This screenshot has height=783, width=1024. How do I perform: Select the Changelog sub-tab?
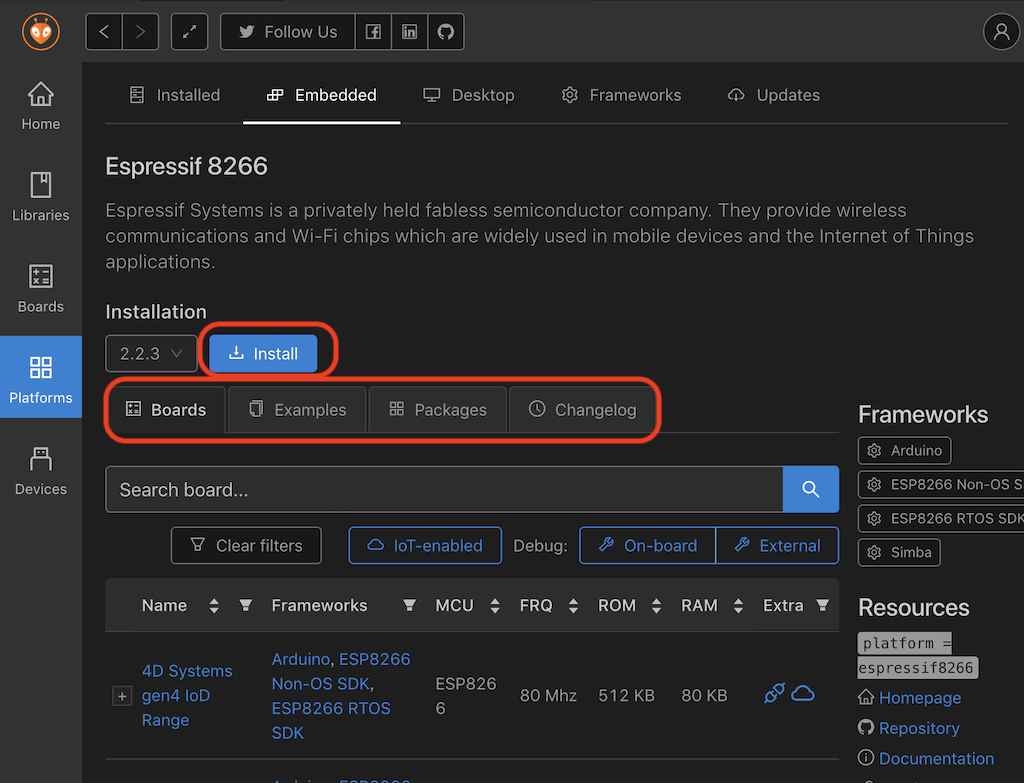tap(583, 409)
